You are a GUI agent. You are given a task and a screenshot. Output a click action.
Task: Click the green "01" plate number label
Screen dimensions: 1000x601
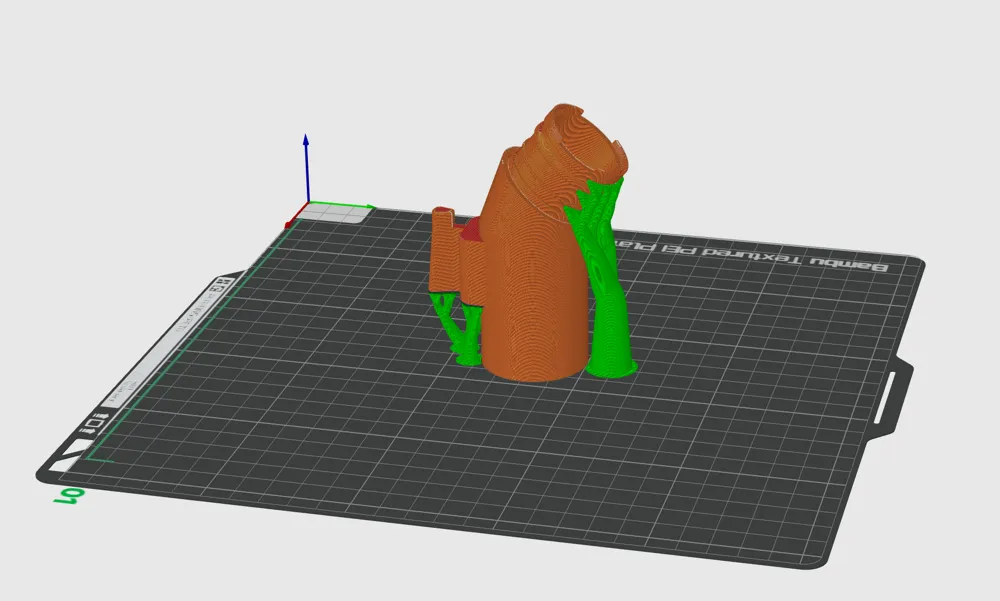click(68, 496)
